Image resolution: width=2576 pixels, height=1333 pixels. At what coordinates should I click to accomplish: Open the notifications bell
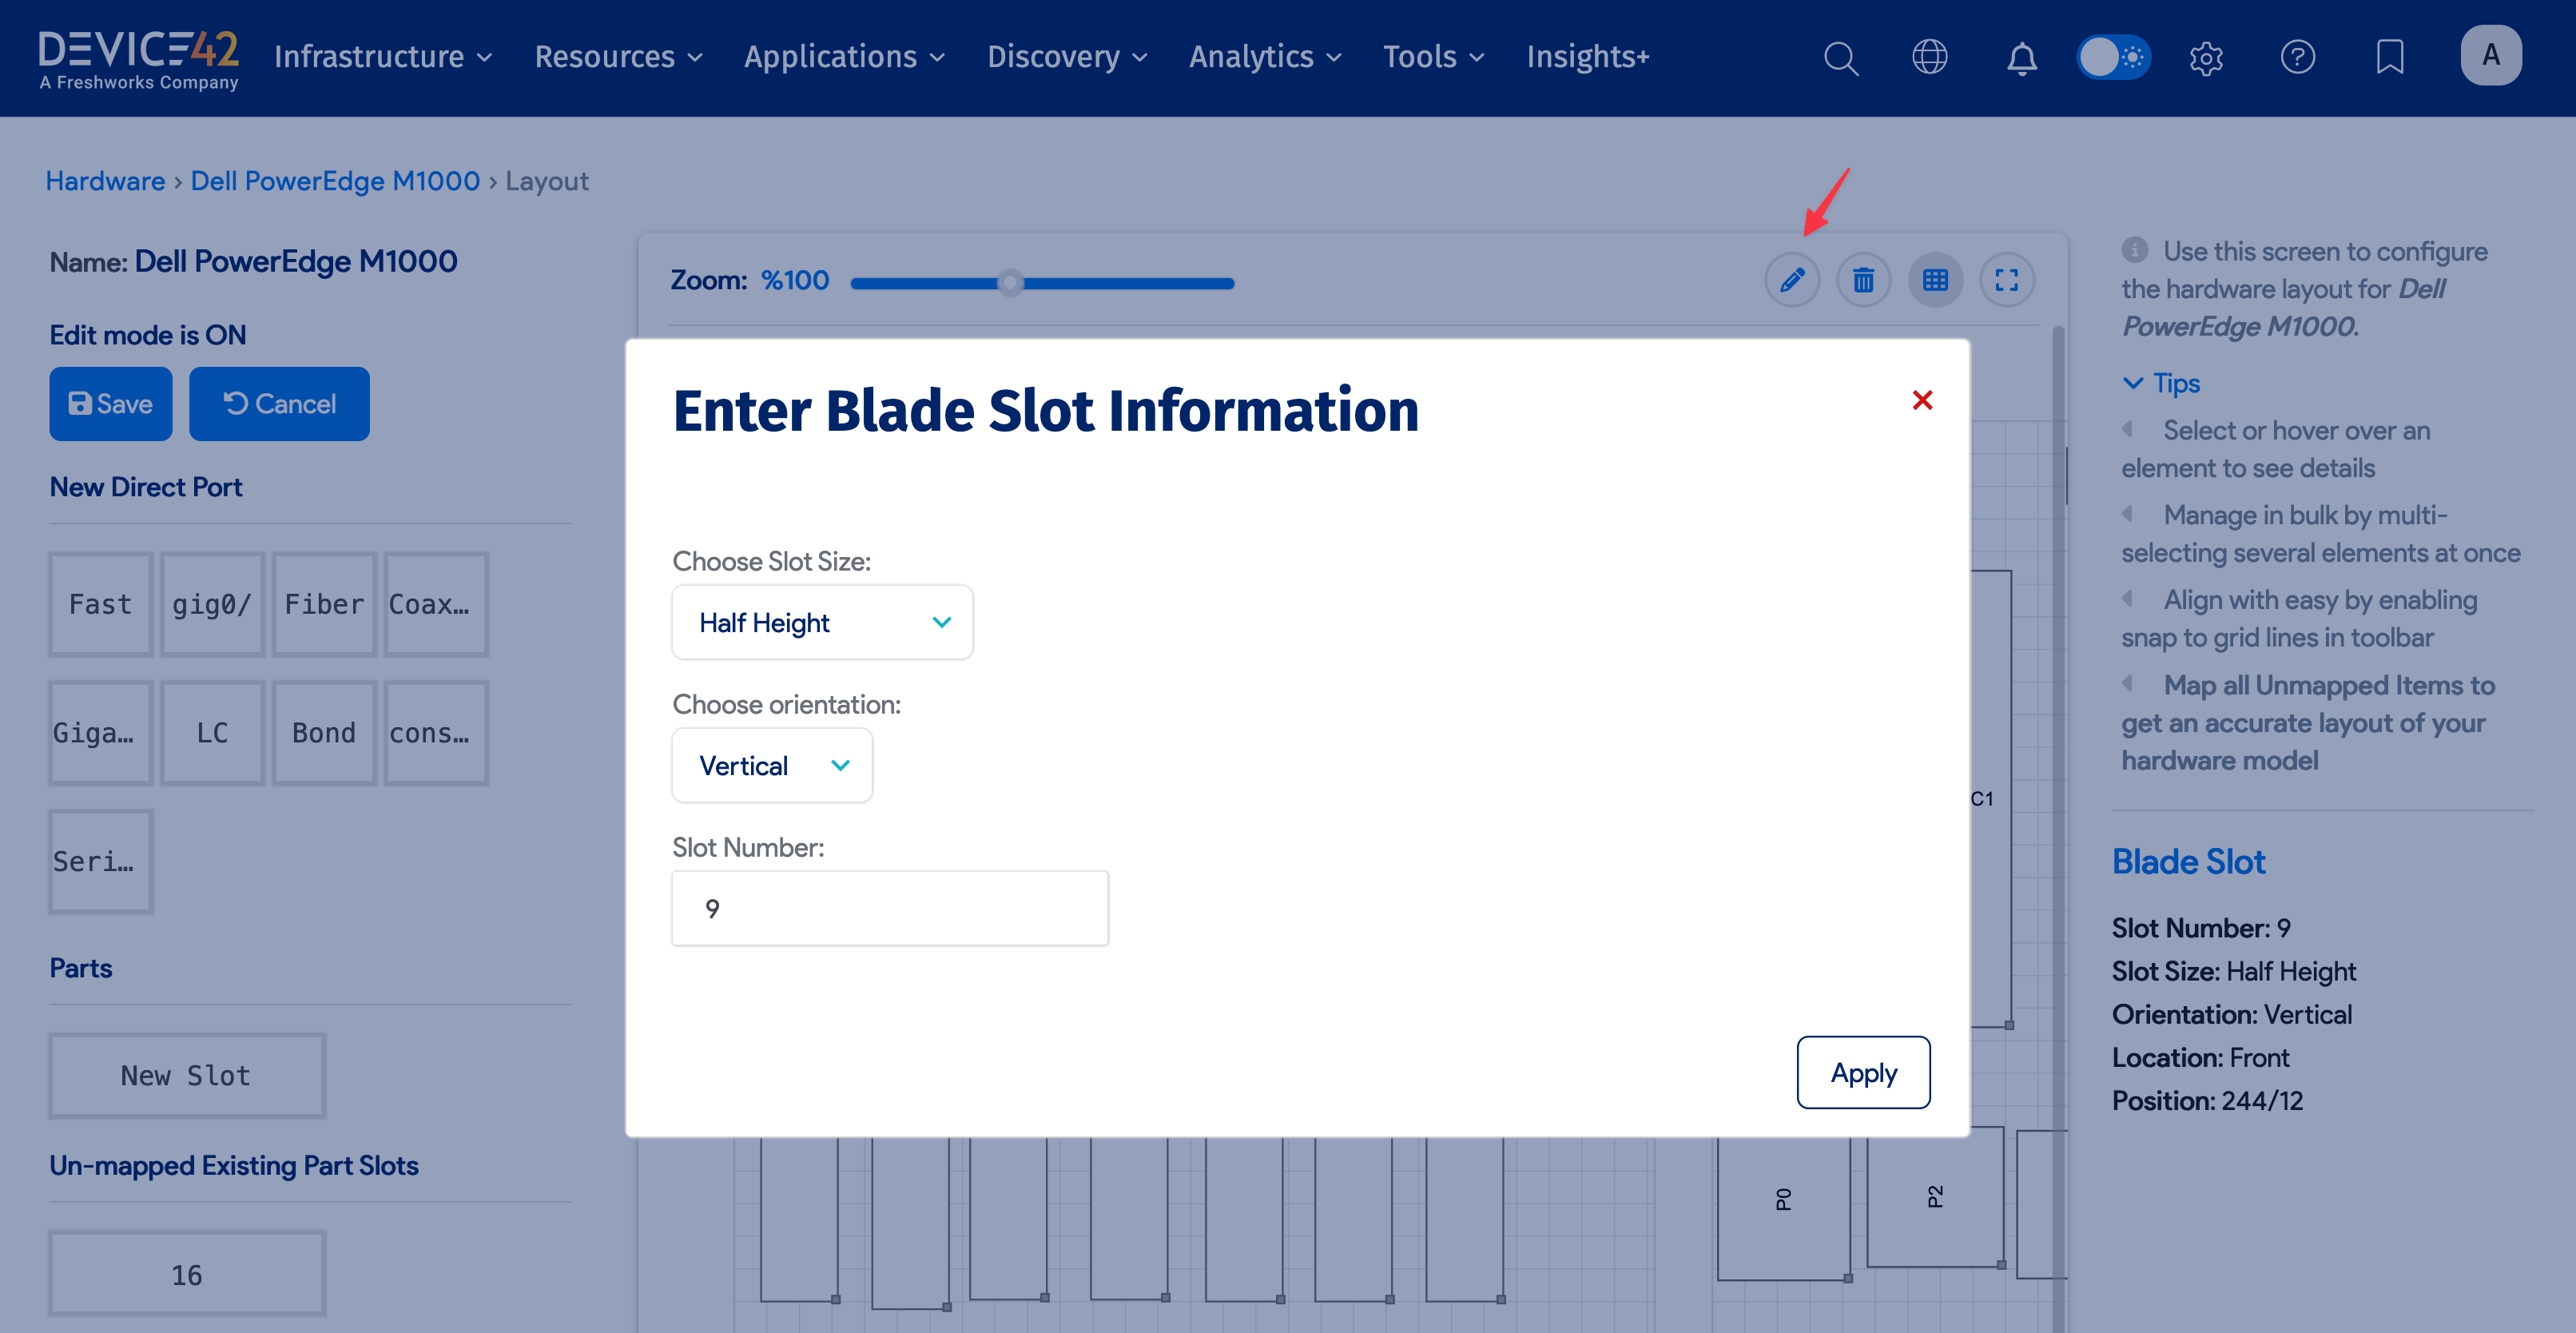tap(2021, 57)
